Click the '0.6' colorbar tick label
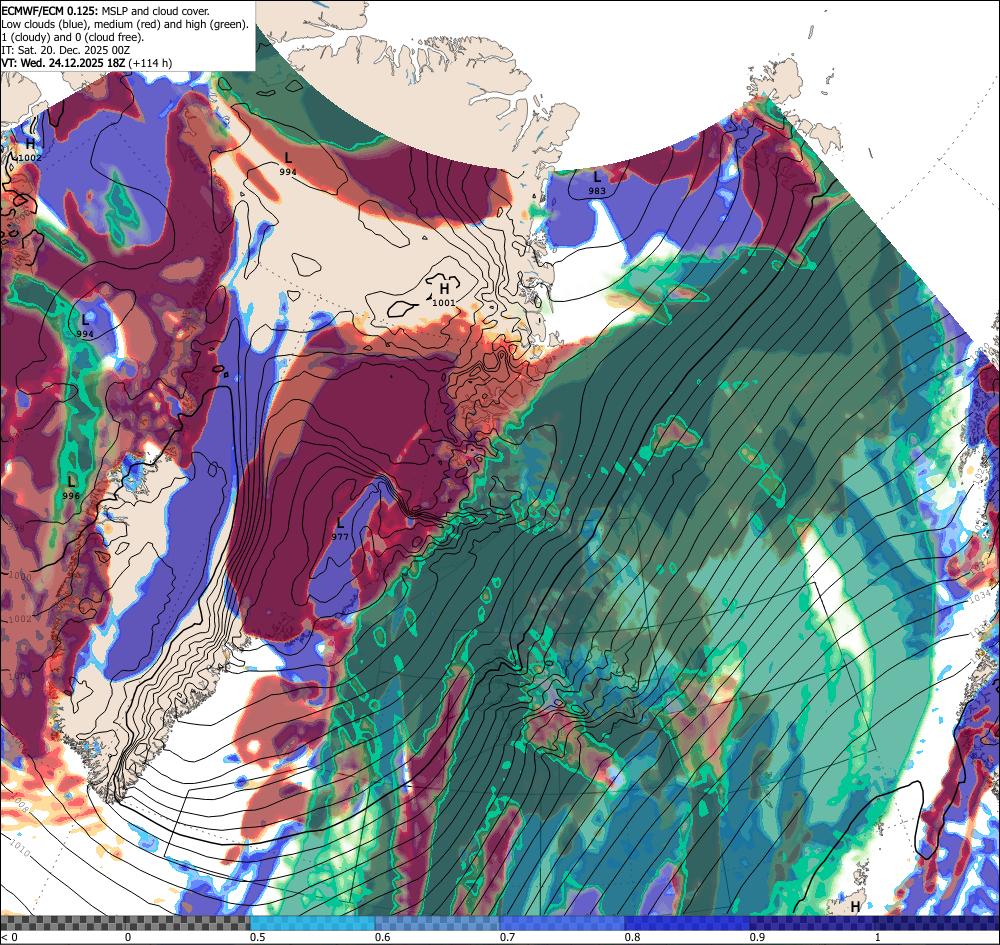The image size is (1000, 945). pyautogui.click(x=382, y=937)
